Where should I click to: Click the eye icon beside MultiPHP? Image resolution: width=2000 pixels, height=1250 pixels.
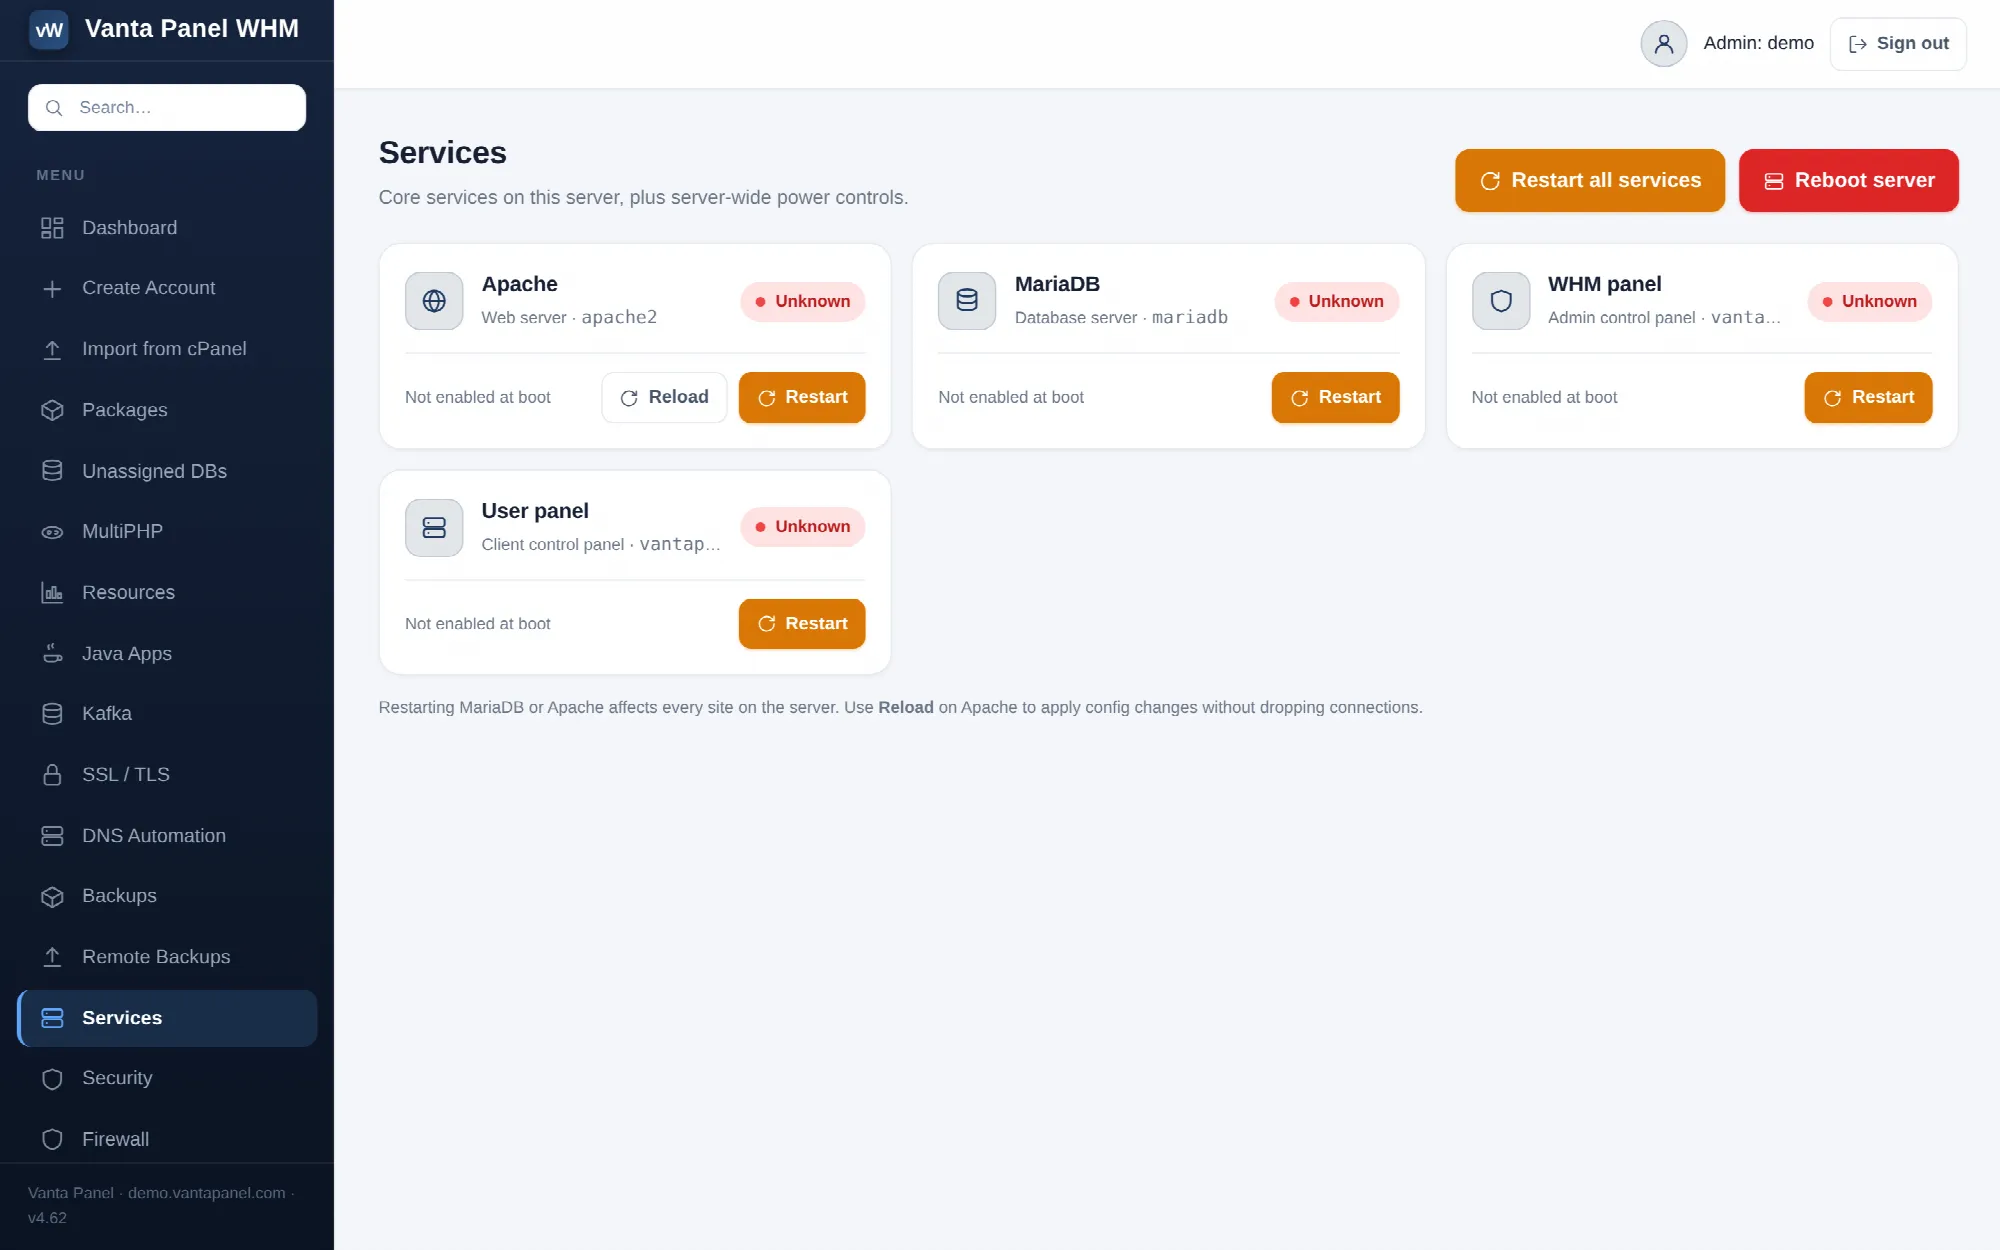52,532
